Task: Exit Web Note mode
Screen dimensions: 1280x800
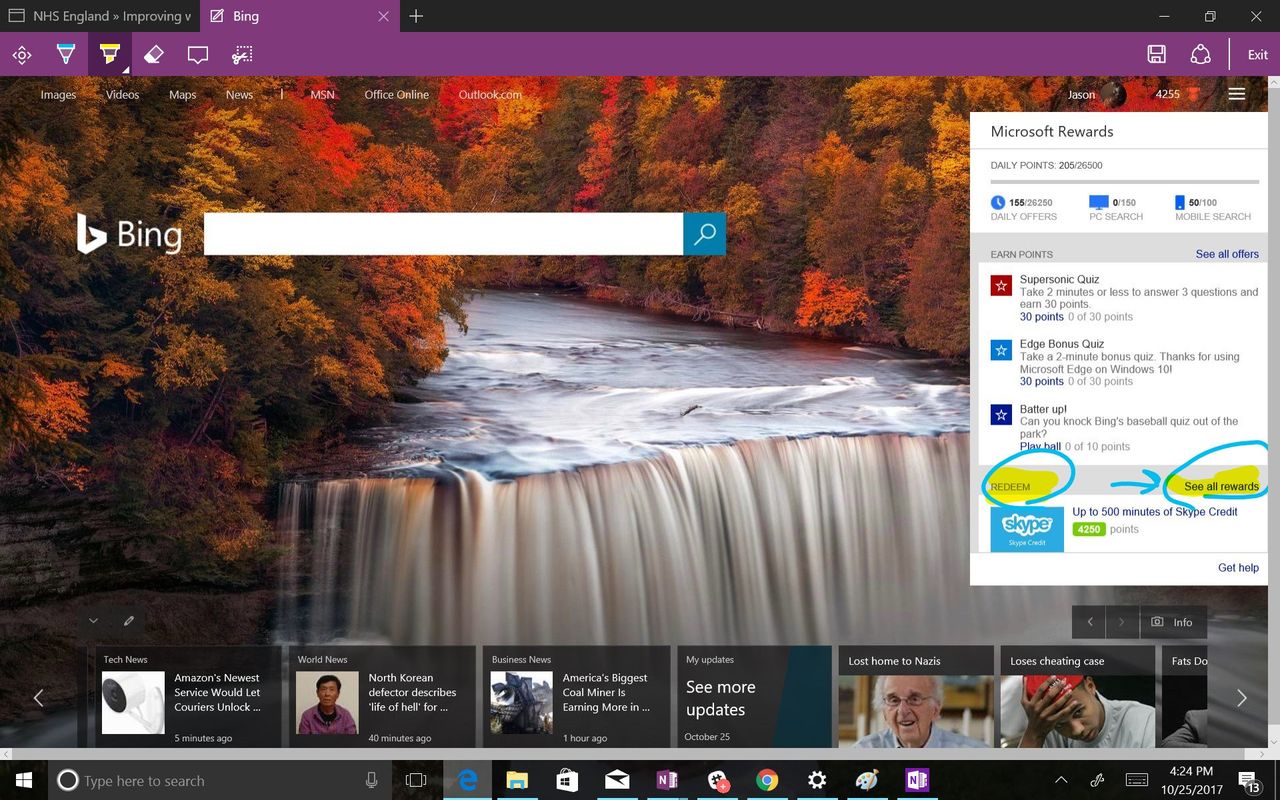Action: (1257, 55)
